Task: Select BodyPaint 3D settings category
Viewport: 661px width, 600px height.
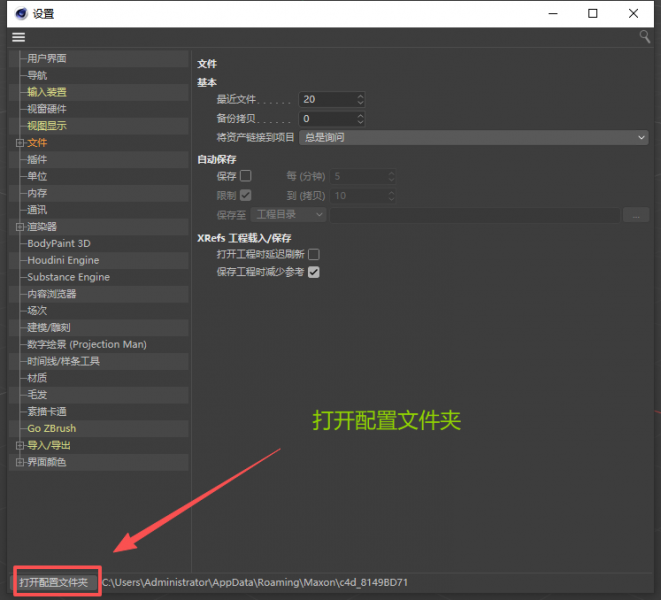Action: (59, 244)
